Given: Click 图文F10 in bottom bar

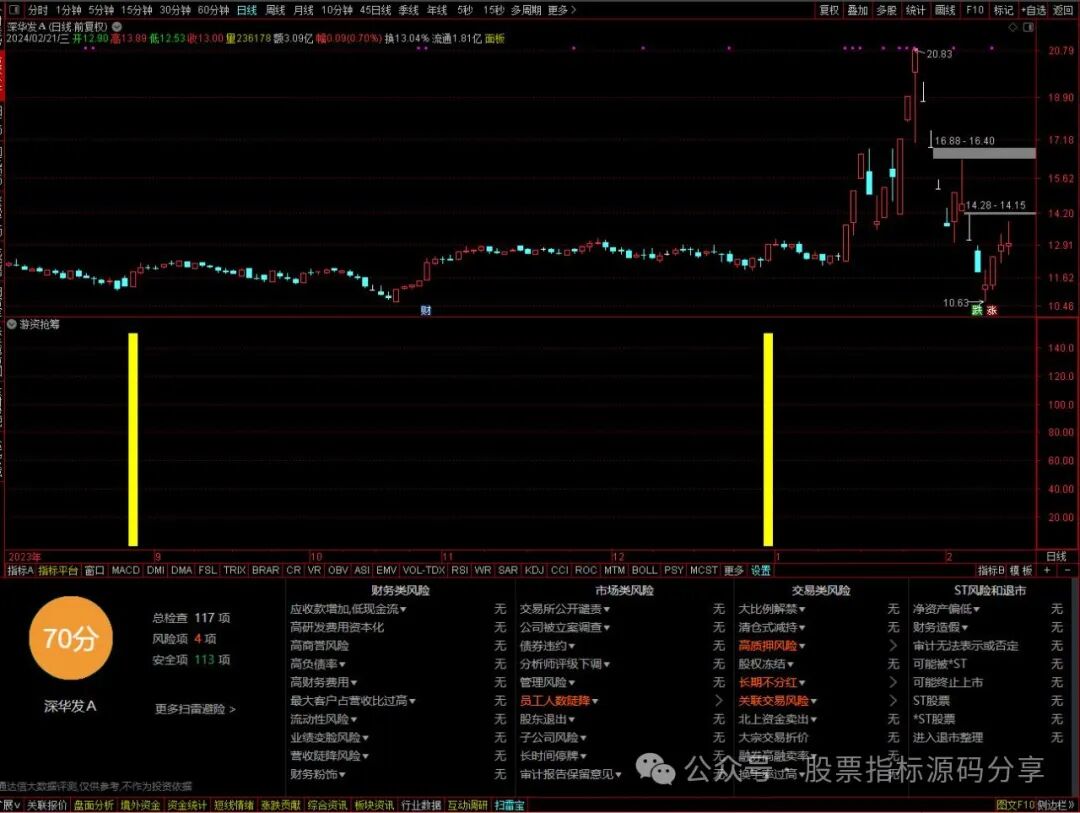Looking at the screenshot, I should pyautogui.click(x=1015, y=805).
